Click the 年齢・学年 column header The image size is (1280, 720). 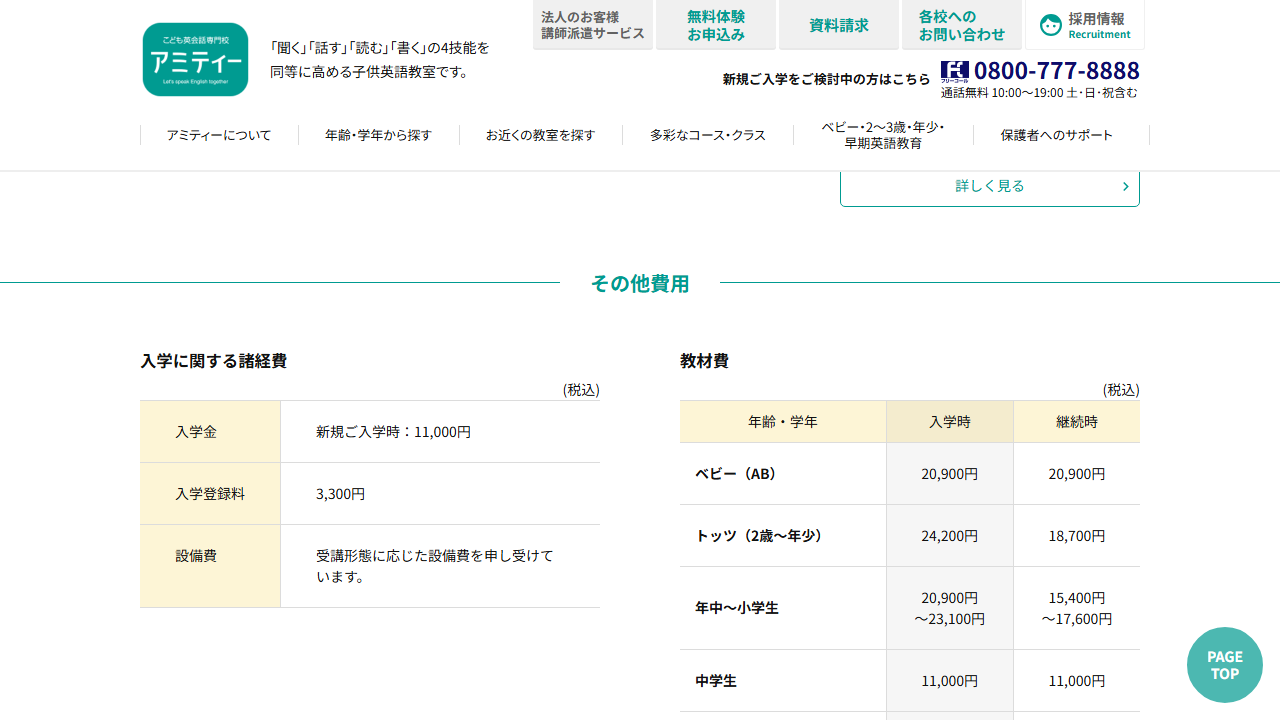point(783,422)
